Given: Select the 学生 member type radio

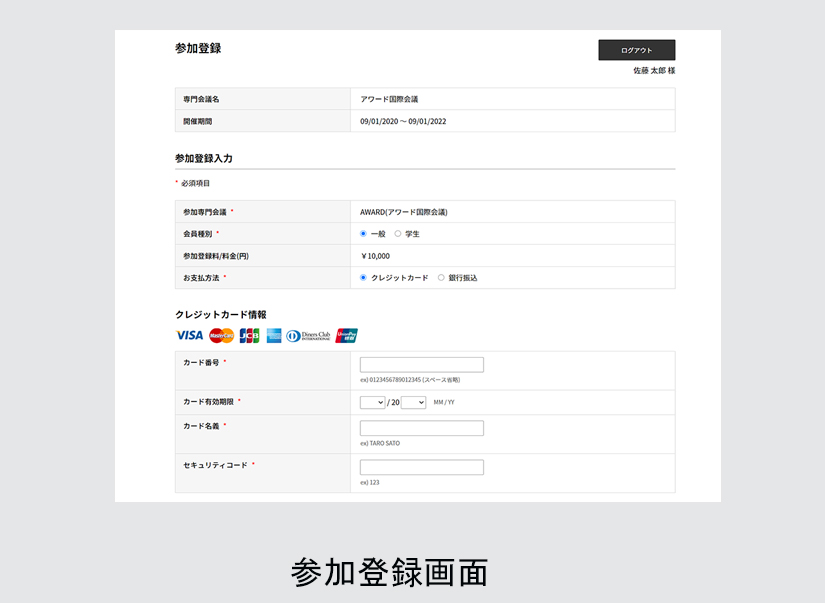Looking at the screenshot, I should coord(398,234).
